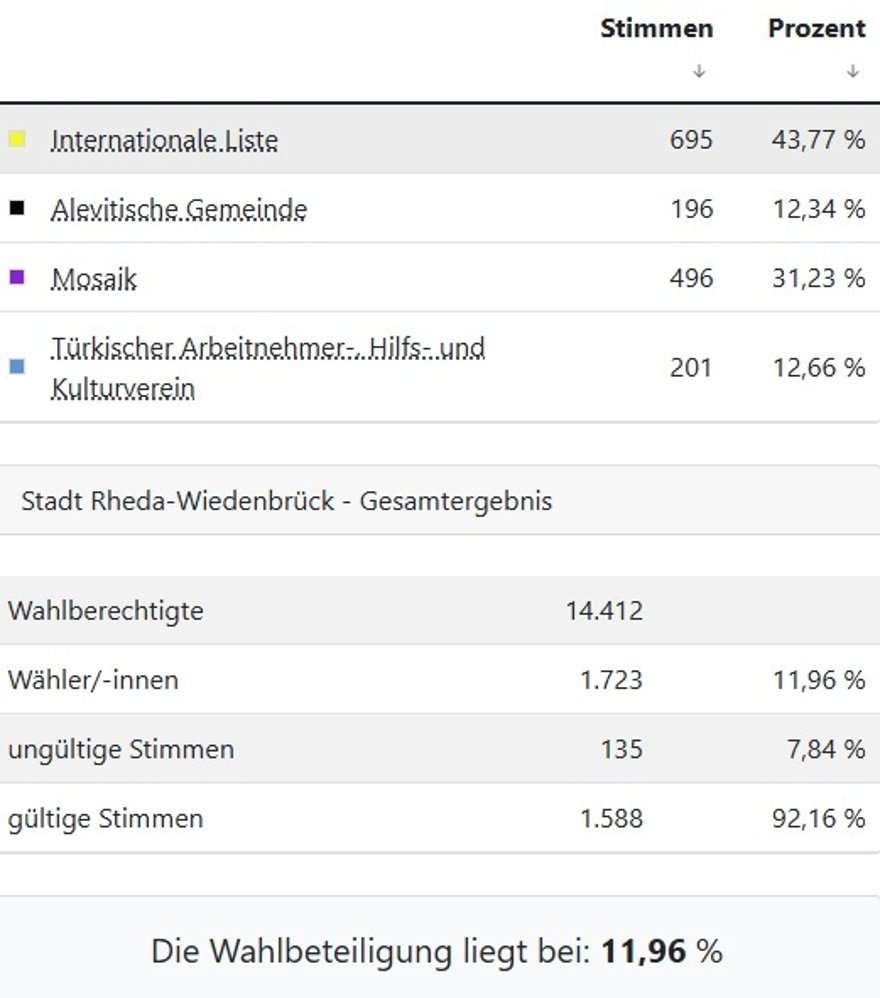
Task: Open the Internationale Liste link
Action: coord(164,141)
